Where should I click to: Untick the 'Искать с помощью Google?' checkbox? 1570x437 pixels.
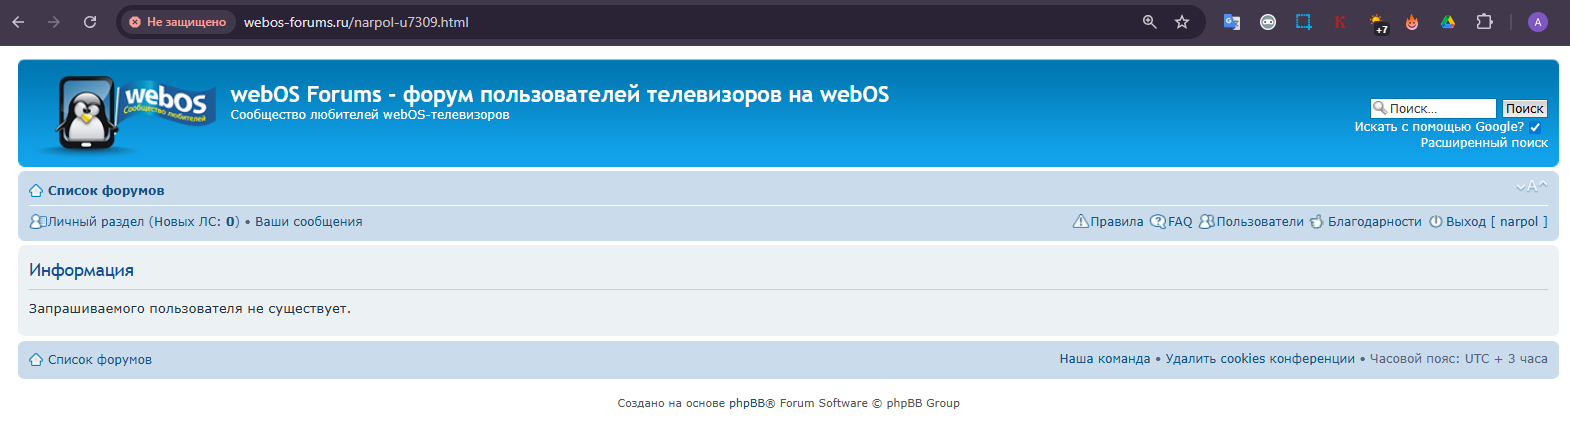click(x=1535, y=127)
